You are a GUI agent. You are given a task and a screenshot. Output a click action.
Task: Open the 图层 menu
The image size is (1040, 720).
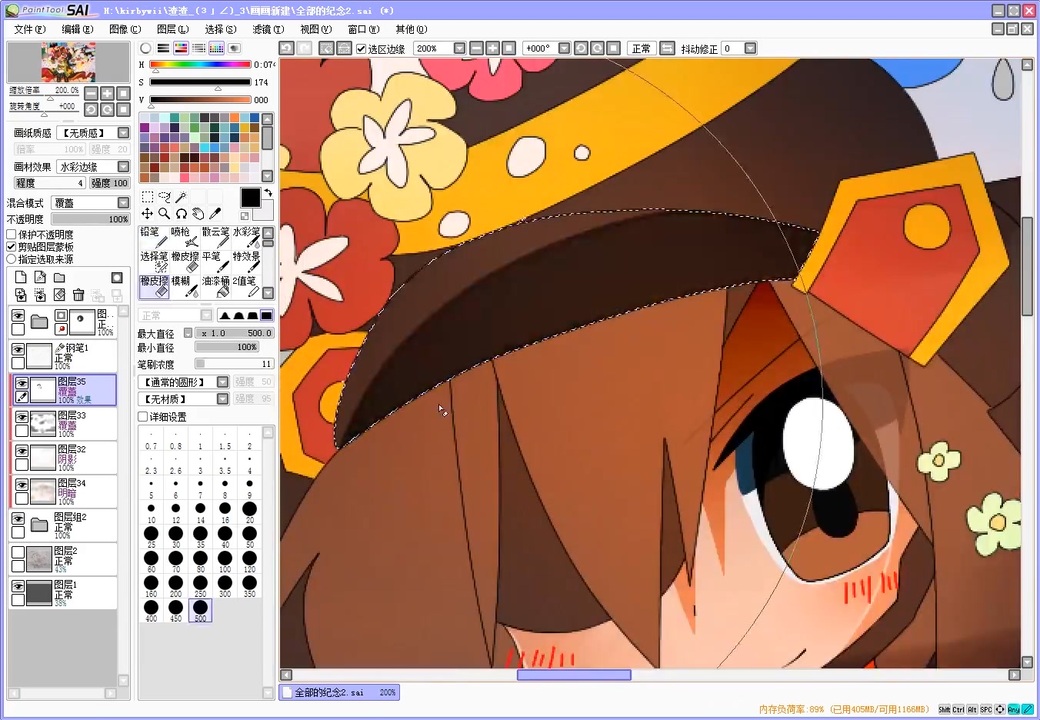pyautogui.click(x=173, y=29)
